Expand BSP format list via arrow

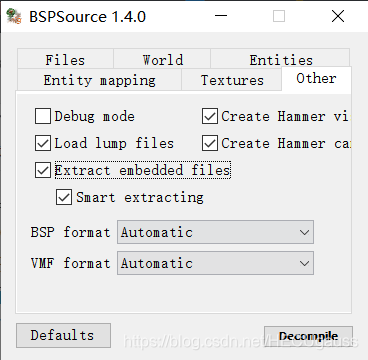tap(304, 232)
